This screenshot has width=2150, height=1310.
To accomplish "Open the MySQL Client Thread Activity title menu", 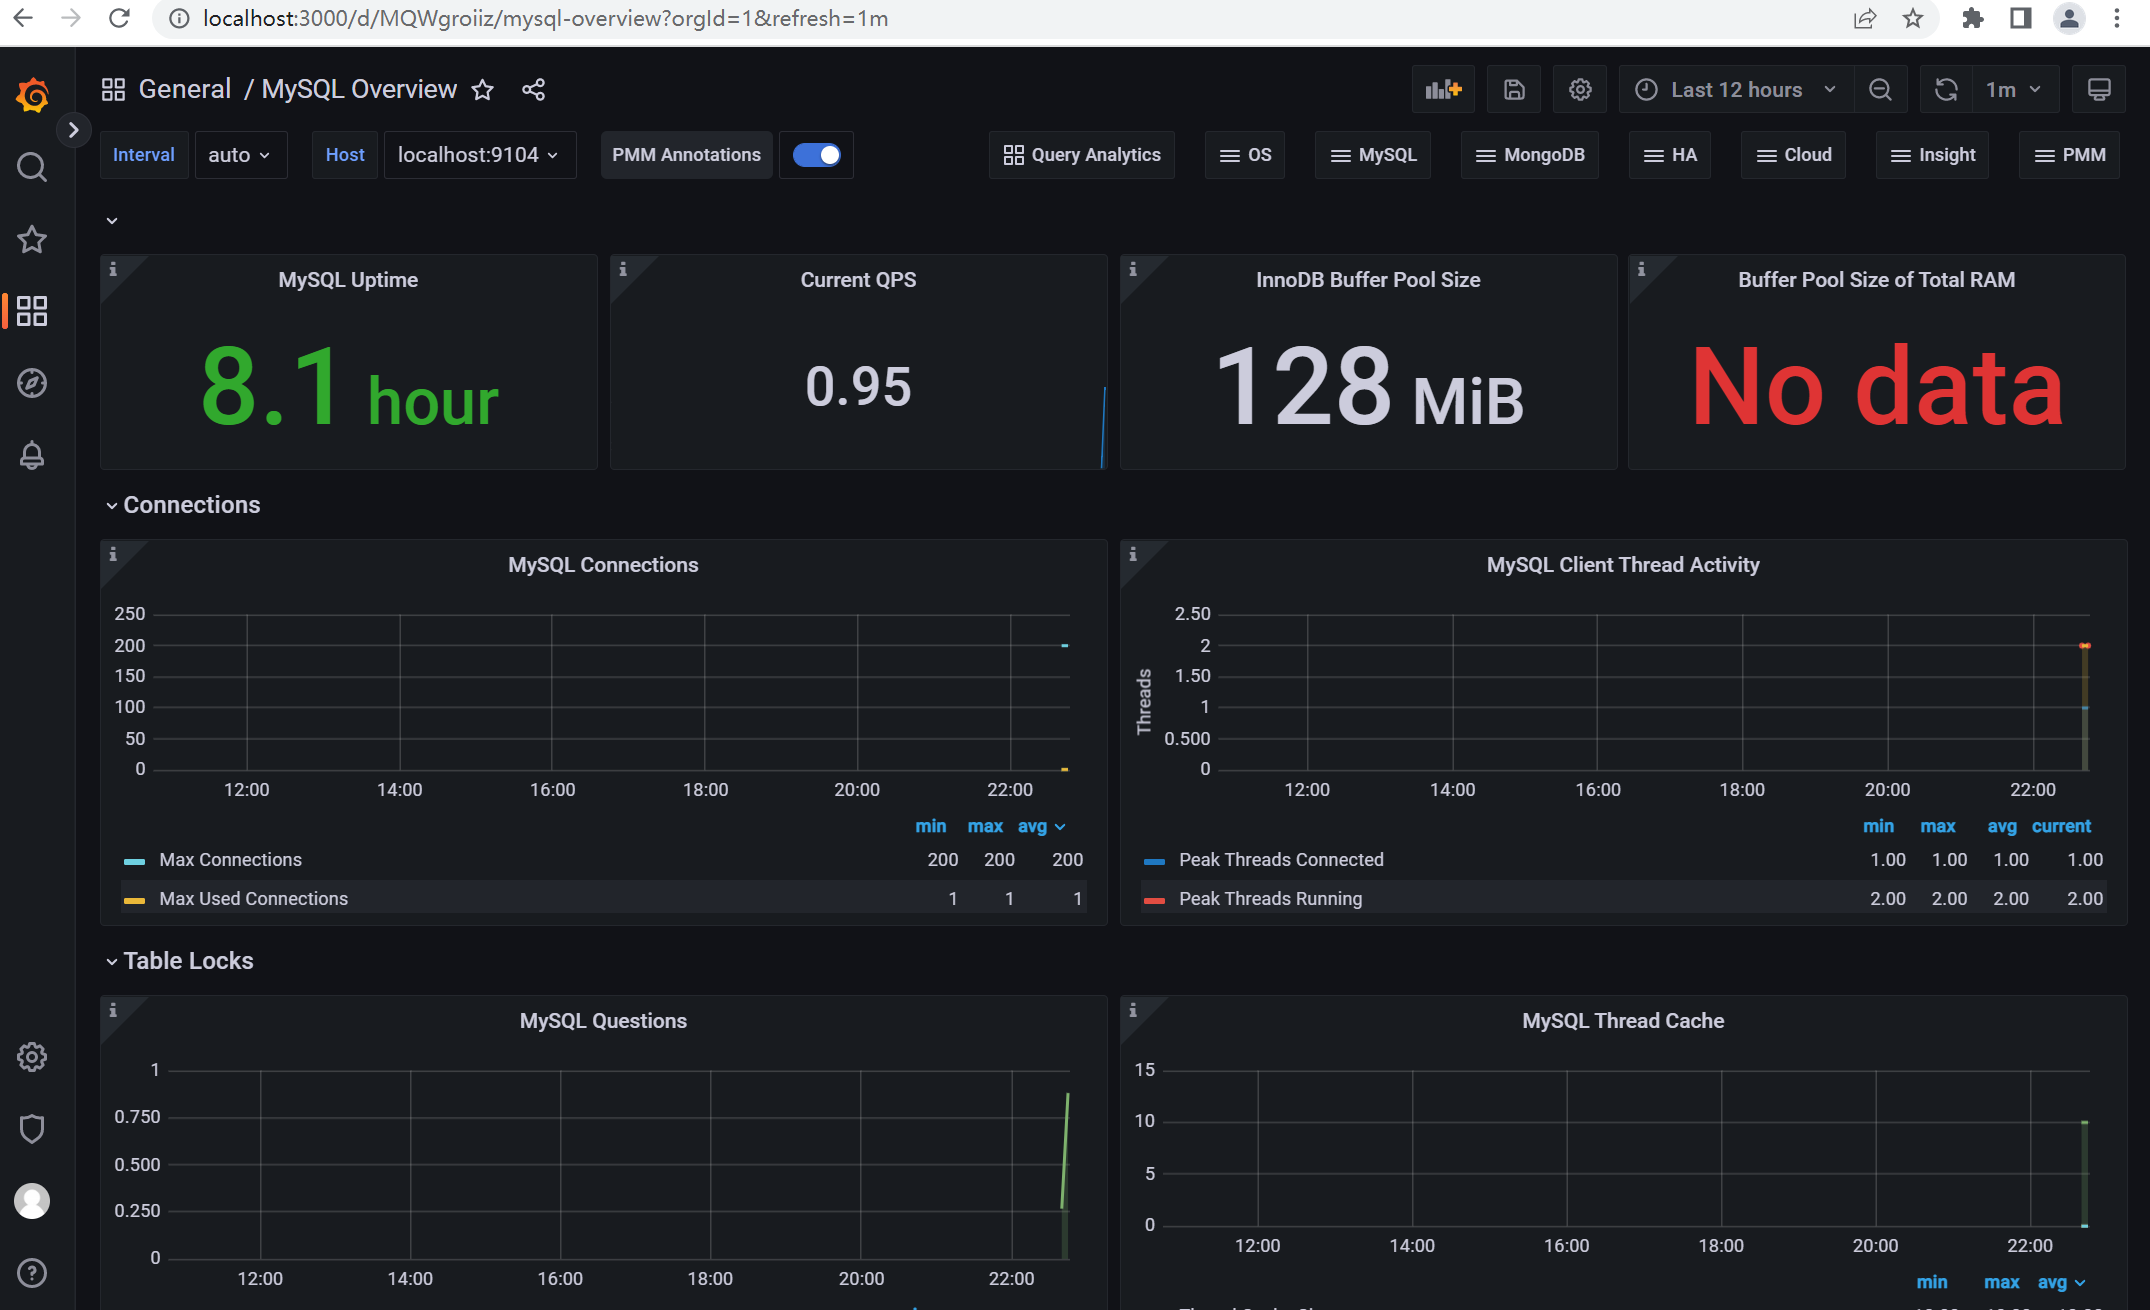I will 1623,565.
